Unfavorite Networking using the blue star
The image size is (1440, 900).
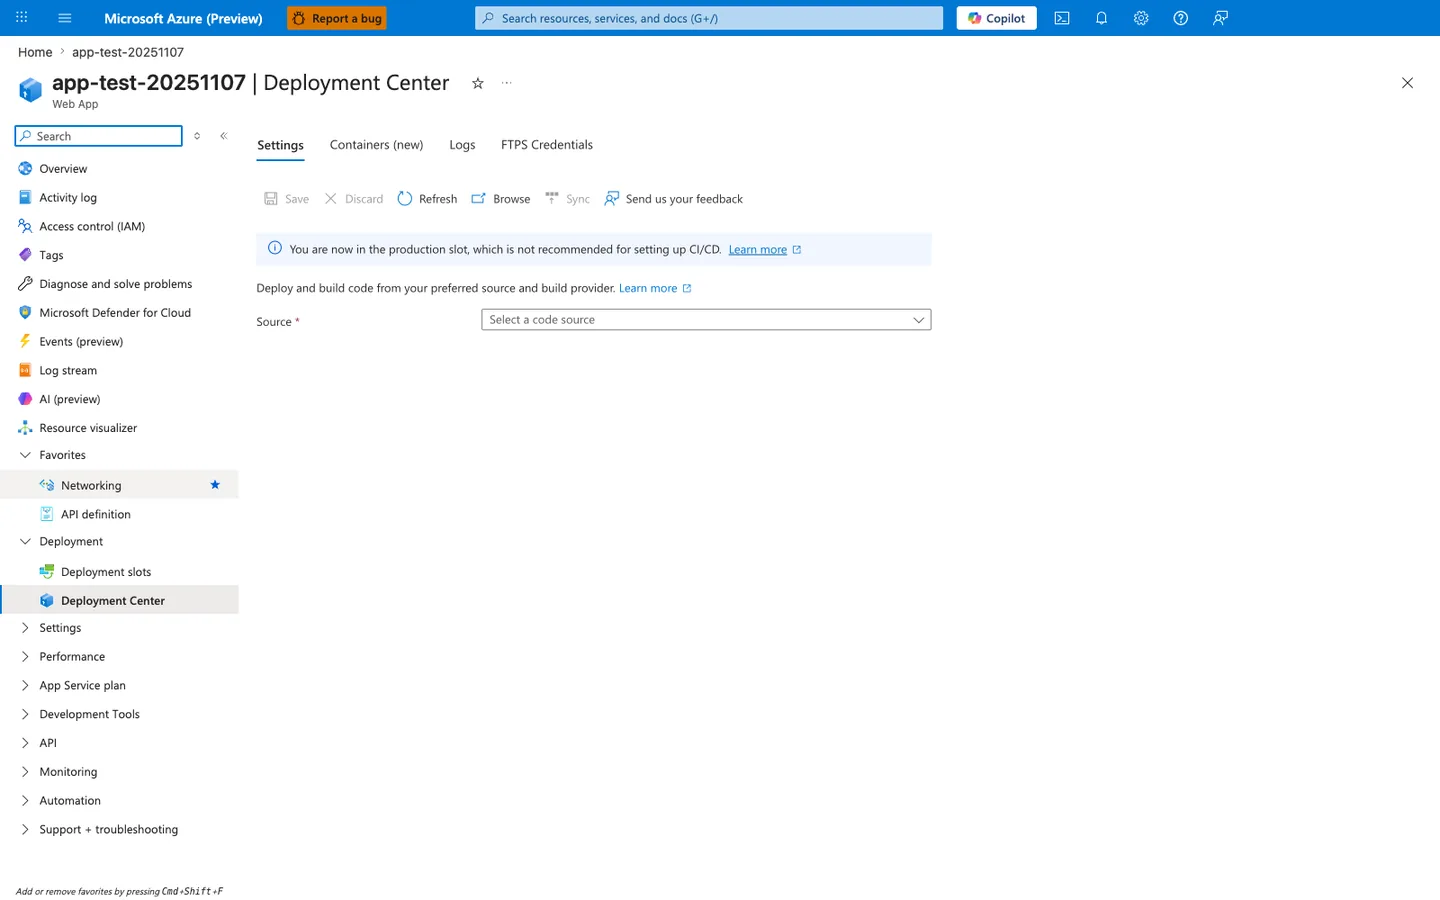[x=215, y=485]
